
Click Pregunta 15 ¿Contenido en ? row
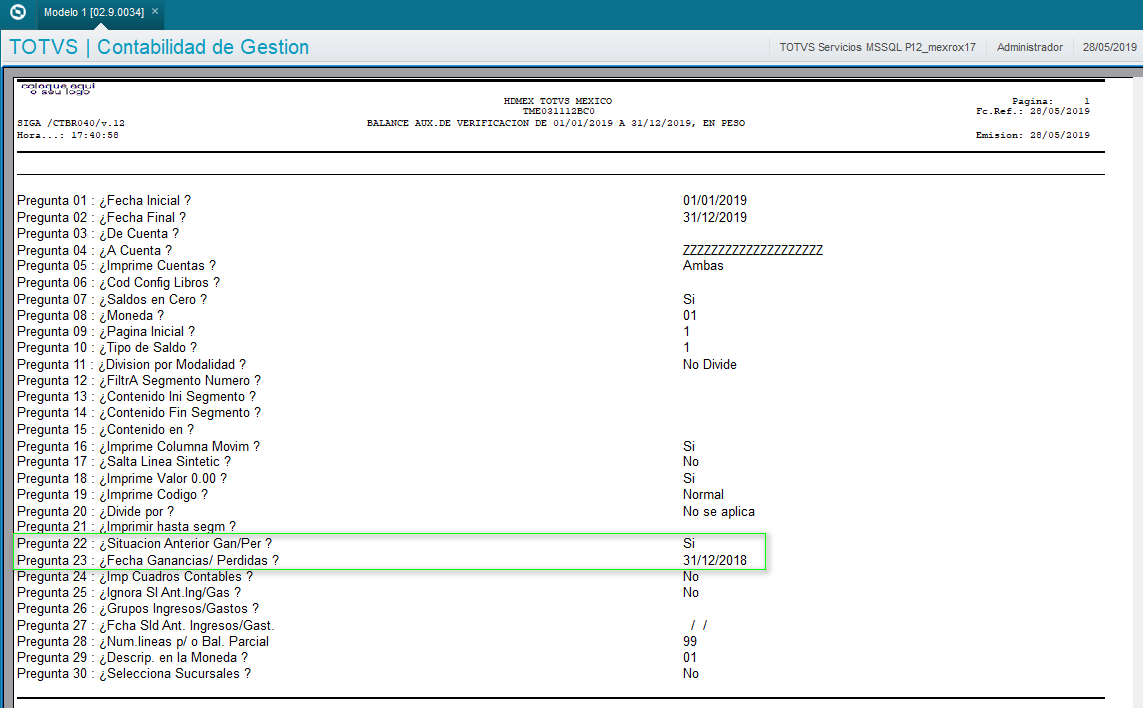106,429
